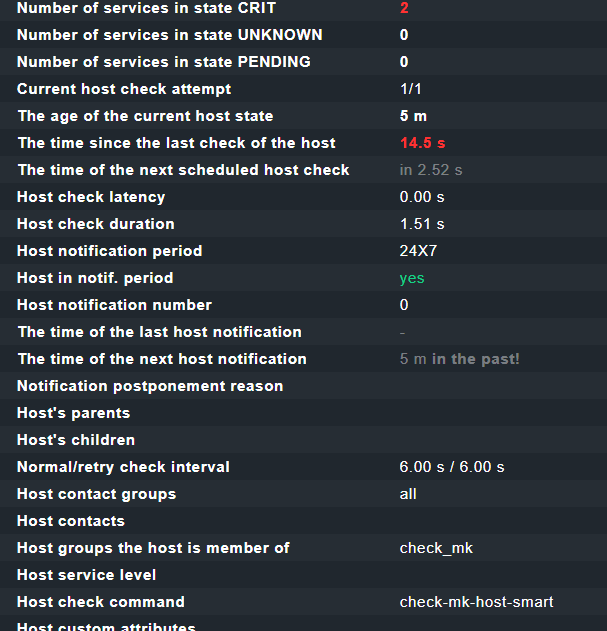Select the 'Notification postponement reason' label
The width and height of the screenshot is (607, 631).
(150, 386)
